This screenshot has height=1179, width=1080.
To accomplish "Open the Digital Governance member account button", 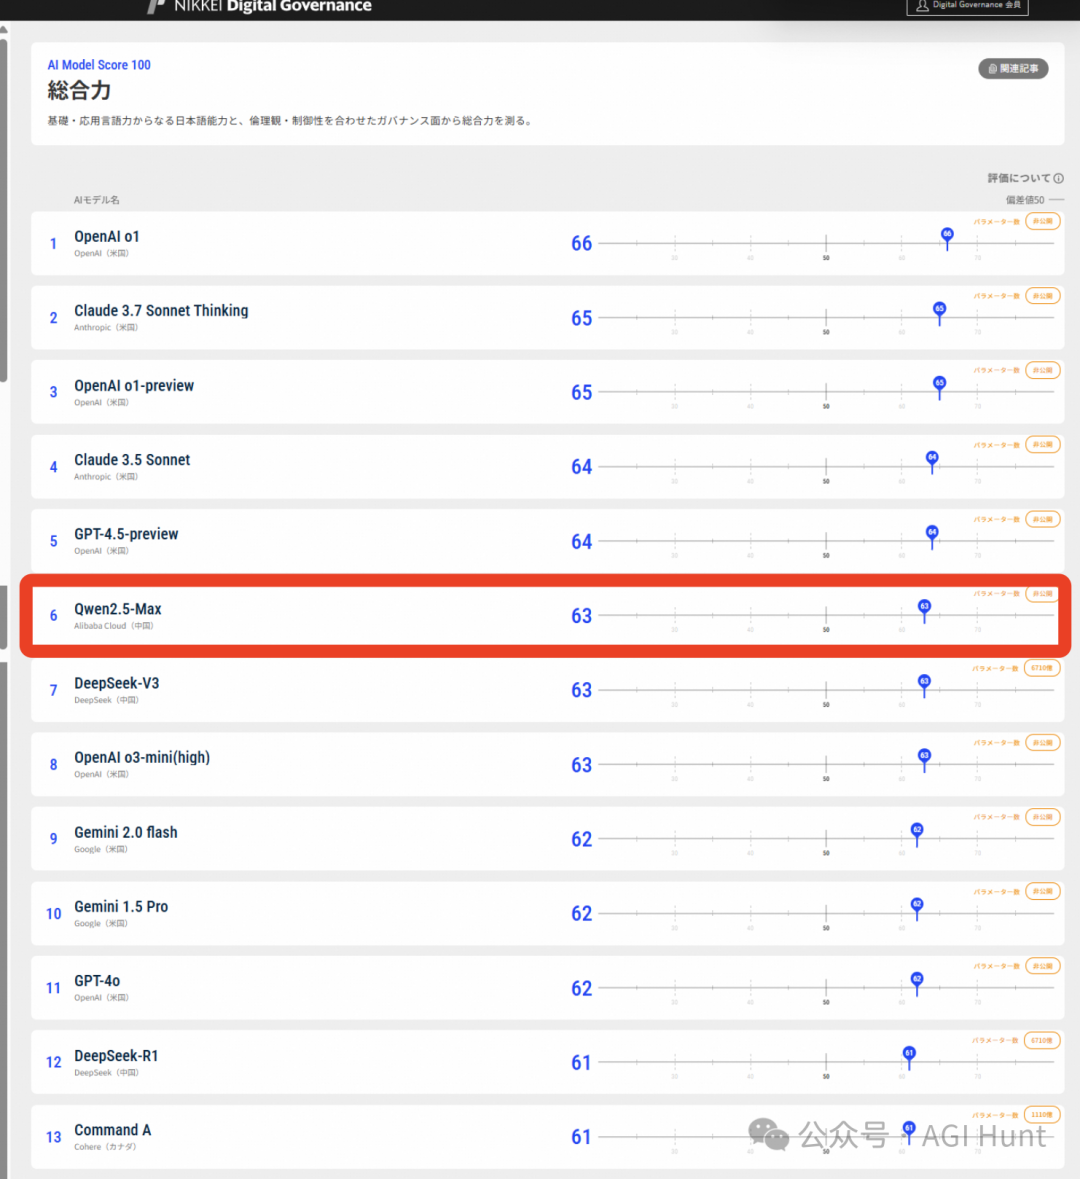I will coord(967,6).
